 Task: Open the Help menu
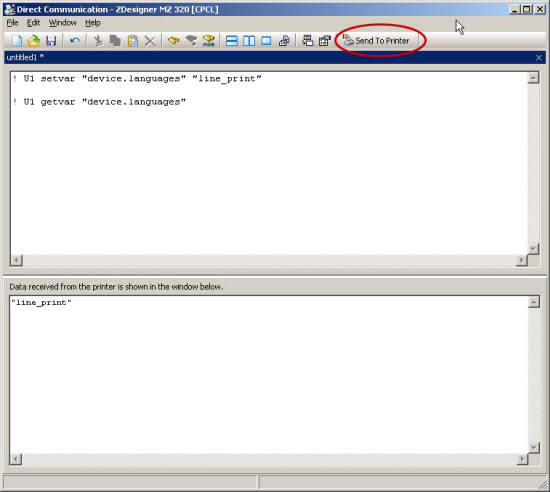point(93,23)
